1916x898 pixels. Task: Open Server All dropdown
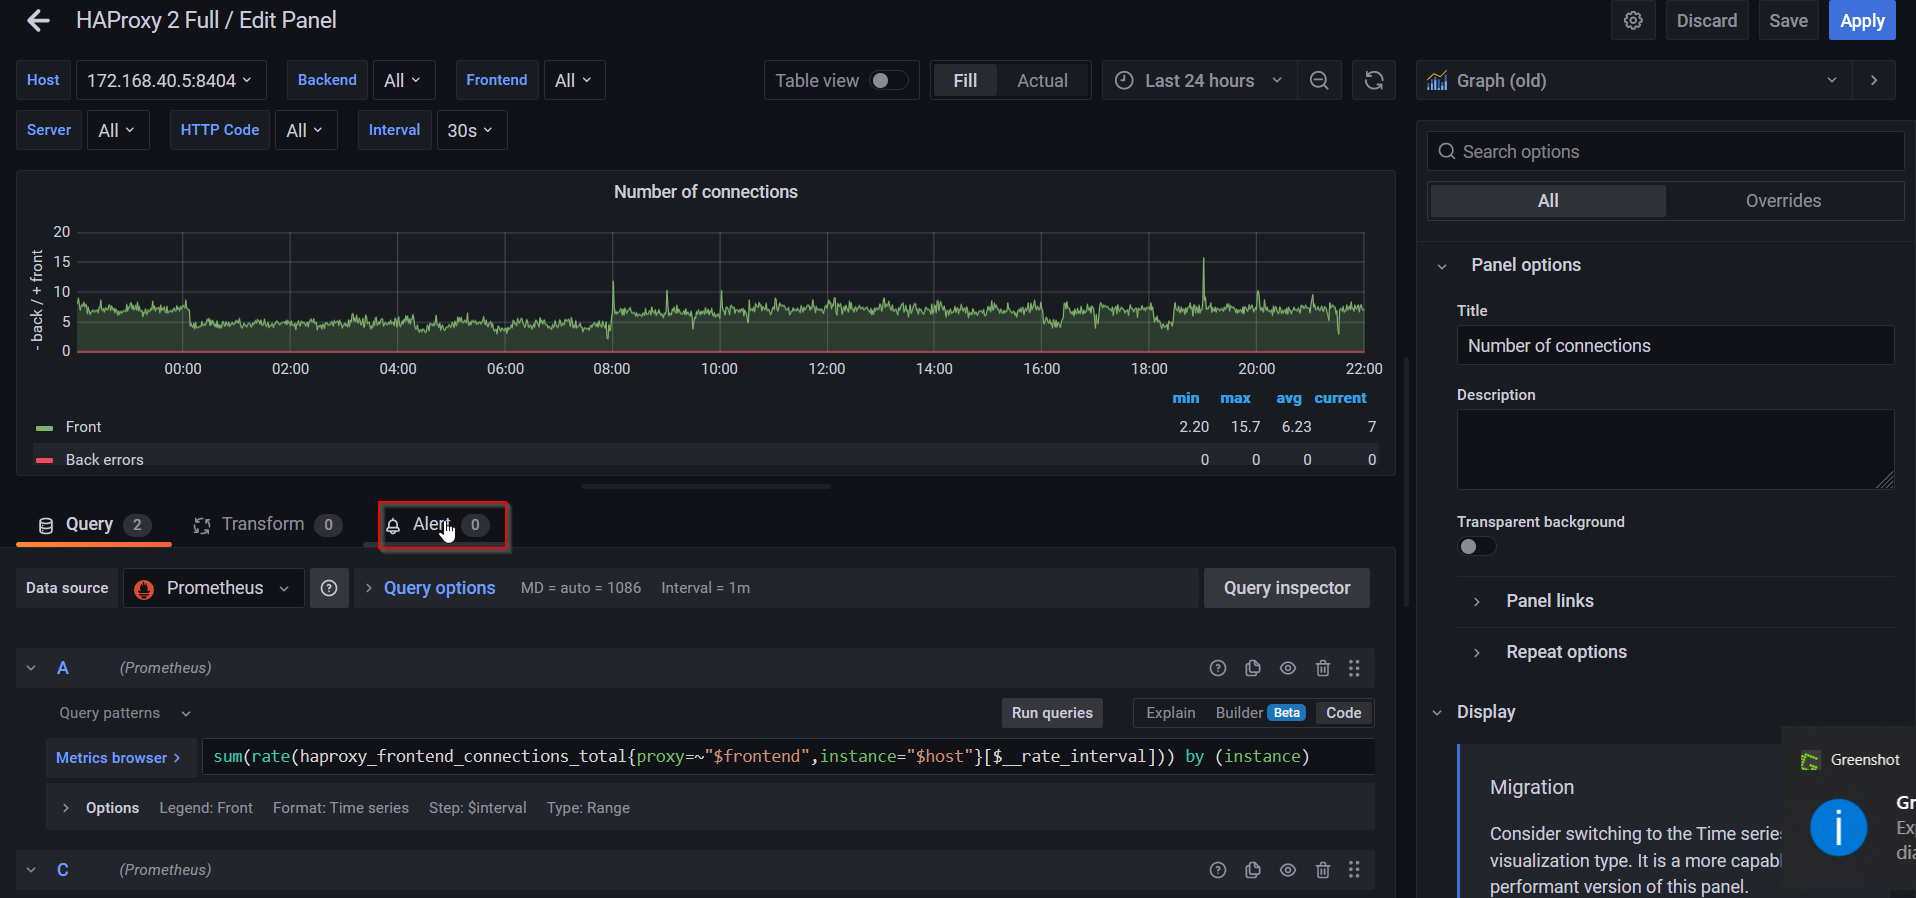[117, 130]
